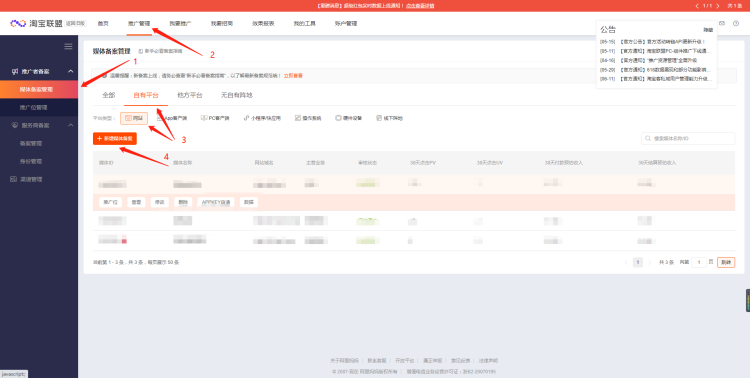
Task: Select the 操作系统 platform type
Action: [x=308, y=118]
